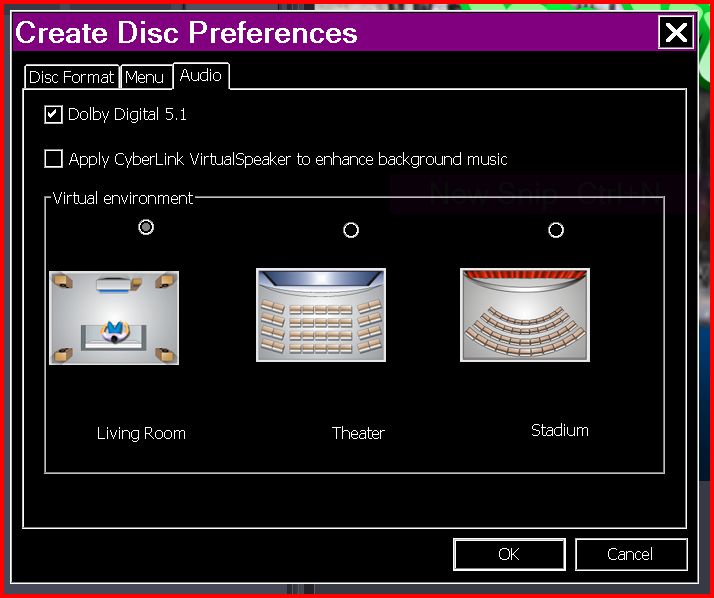
Task: Click the Stadium curved seating image
Action: (524, 314)
